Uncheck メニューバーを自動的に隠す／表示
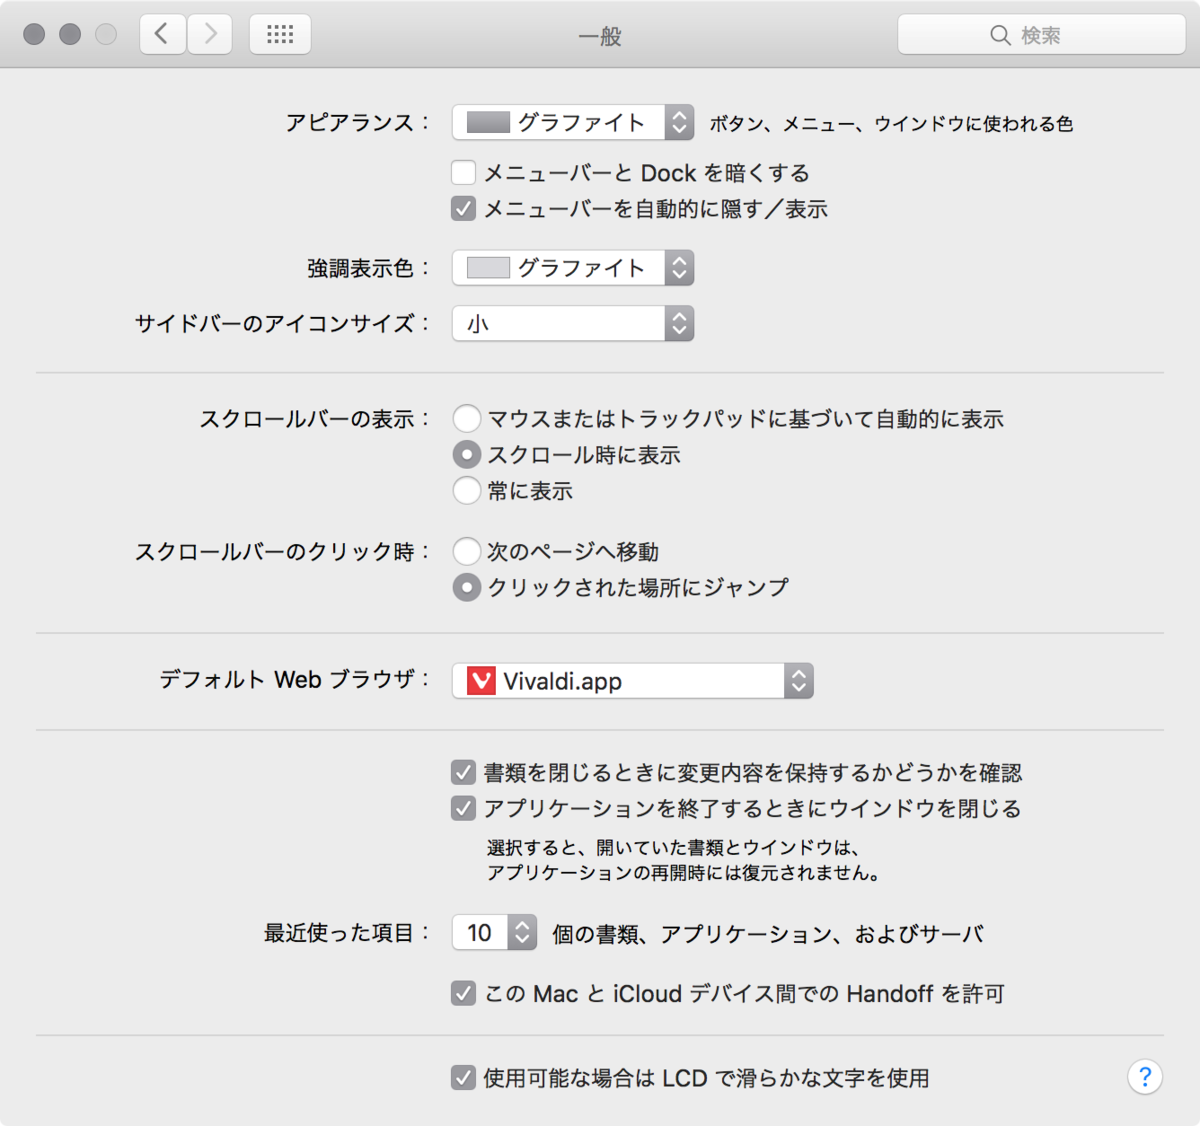Image resolution: width=1200 pixels, height=1126 pixels. point(463,209)
